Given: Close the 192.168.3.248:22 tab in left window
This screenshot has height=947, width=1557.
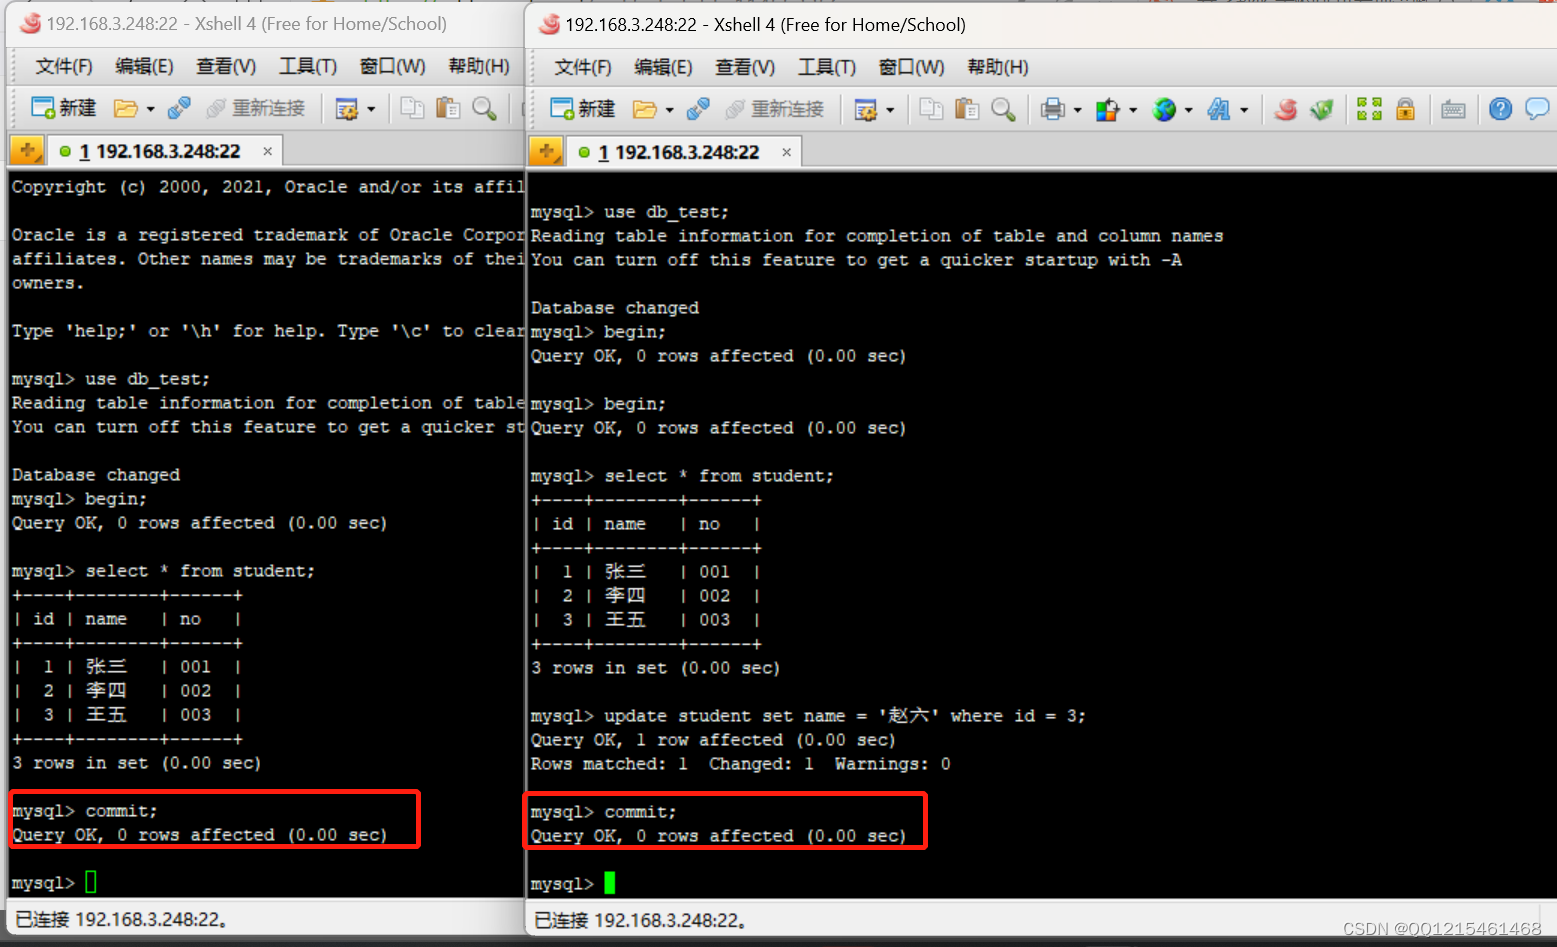Looking at the screenshot, I should [268, 151].
